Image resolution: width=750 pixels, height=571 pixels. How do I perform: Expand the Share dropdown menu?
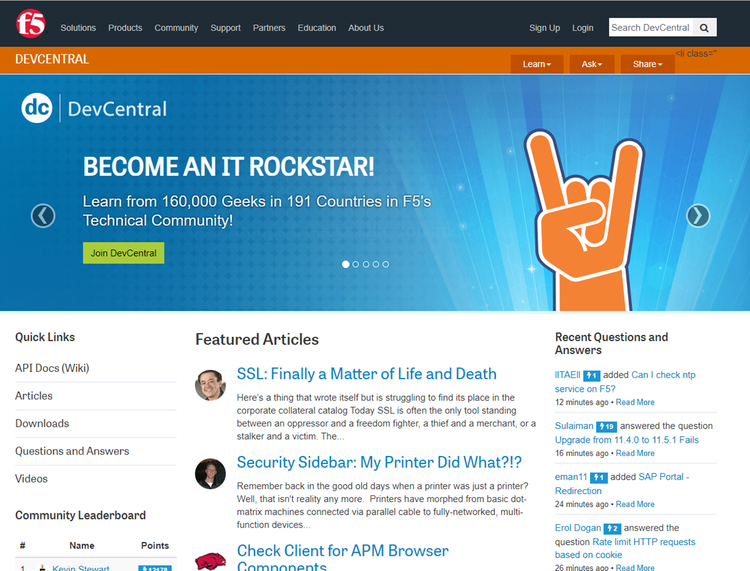click(648, 64)
